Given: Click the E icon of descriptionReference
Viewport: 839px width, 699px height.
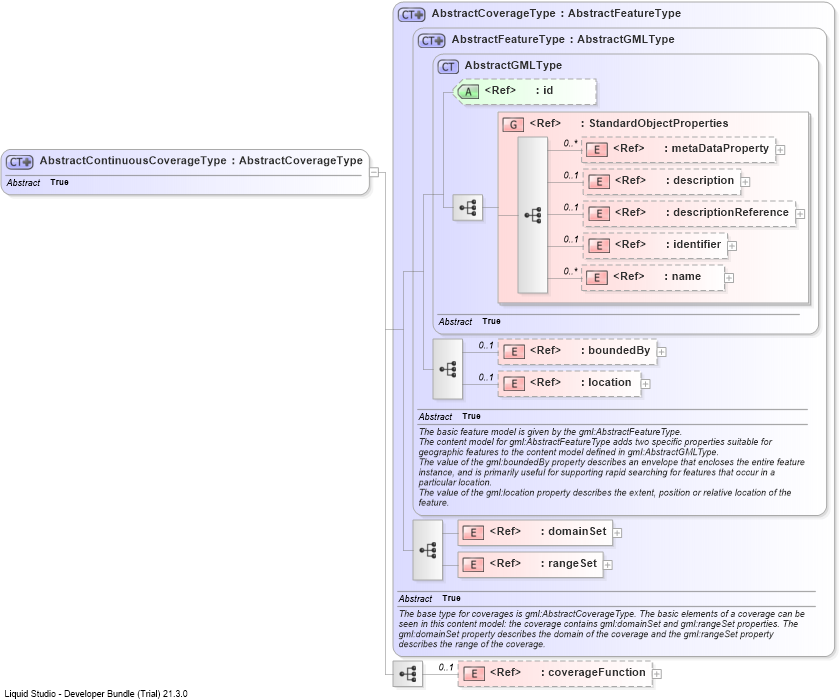Looking at the screenshot, I should coord(599,214).
